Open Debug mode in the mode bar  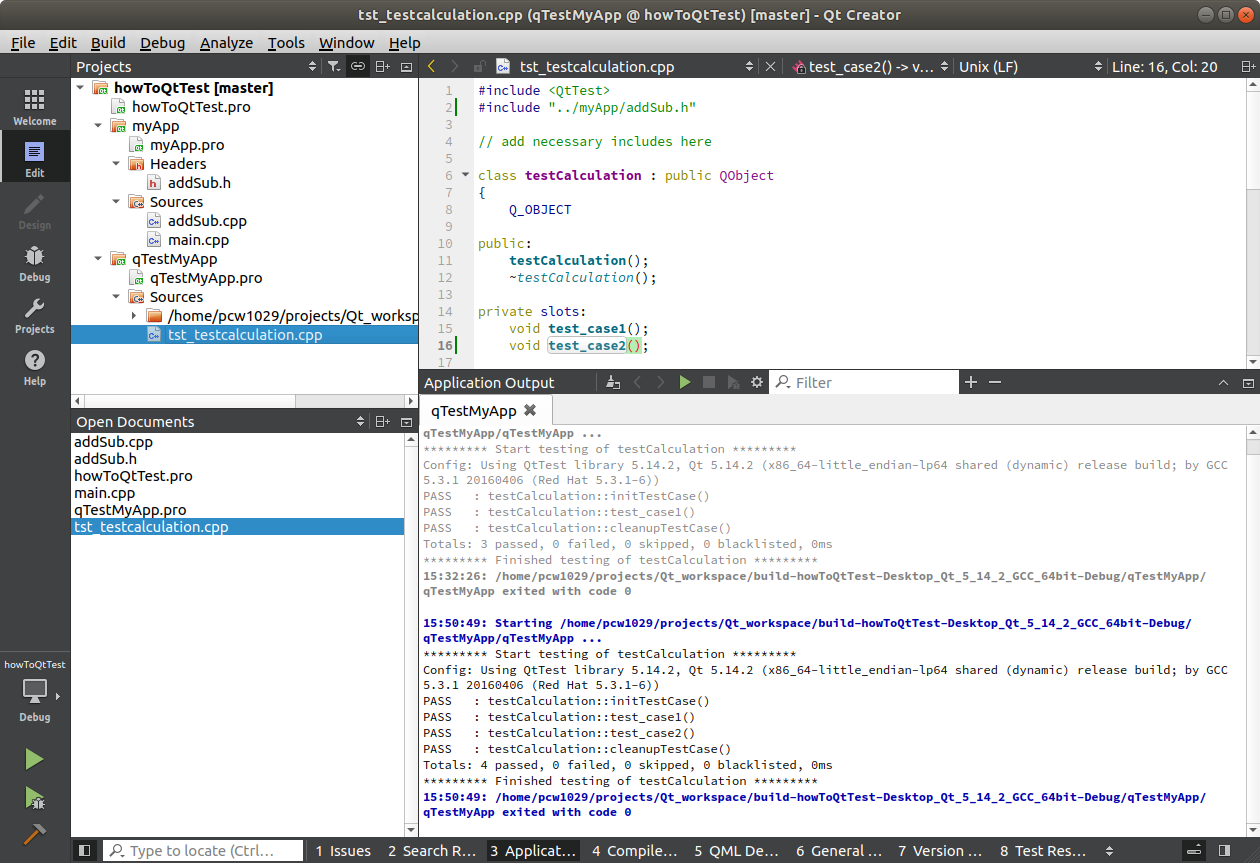pos(34,264)
